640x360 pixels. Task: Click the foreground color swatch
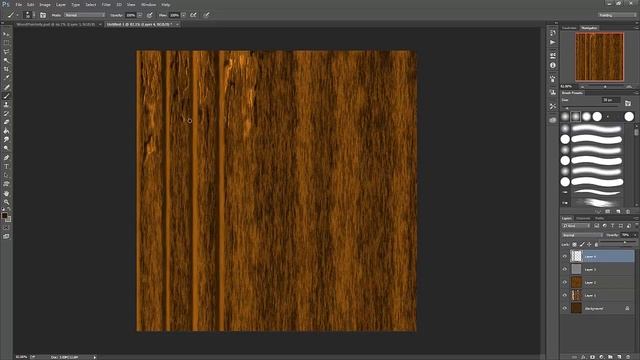[4, 216]
